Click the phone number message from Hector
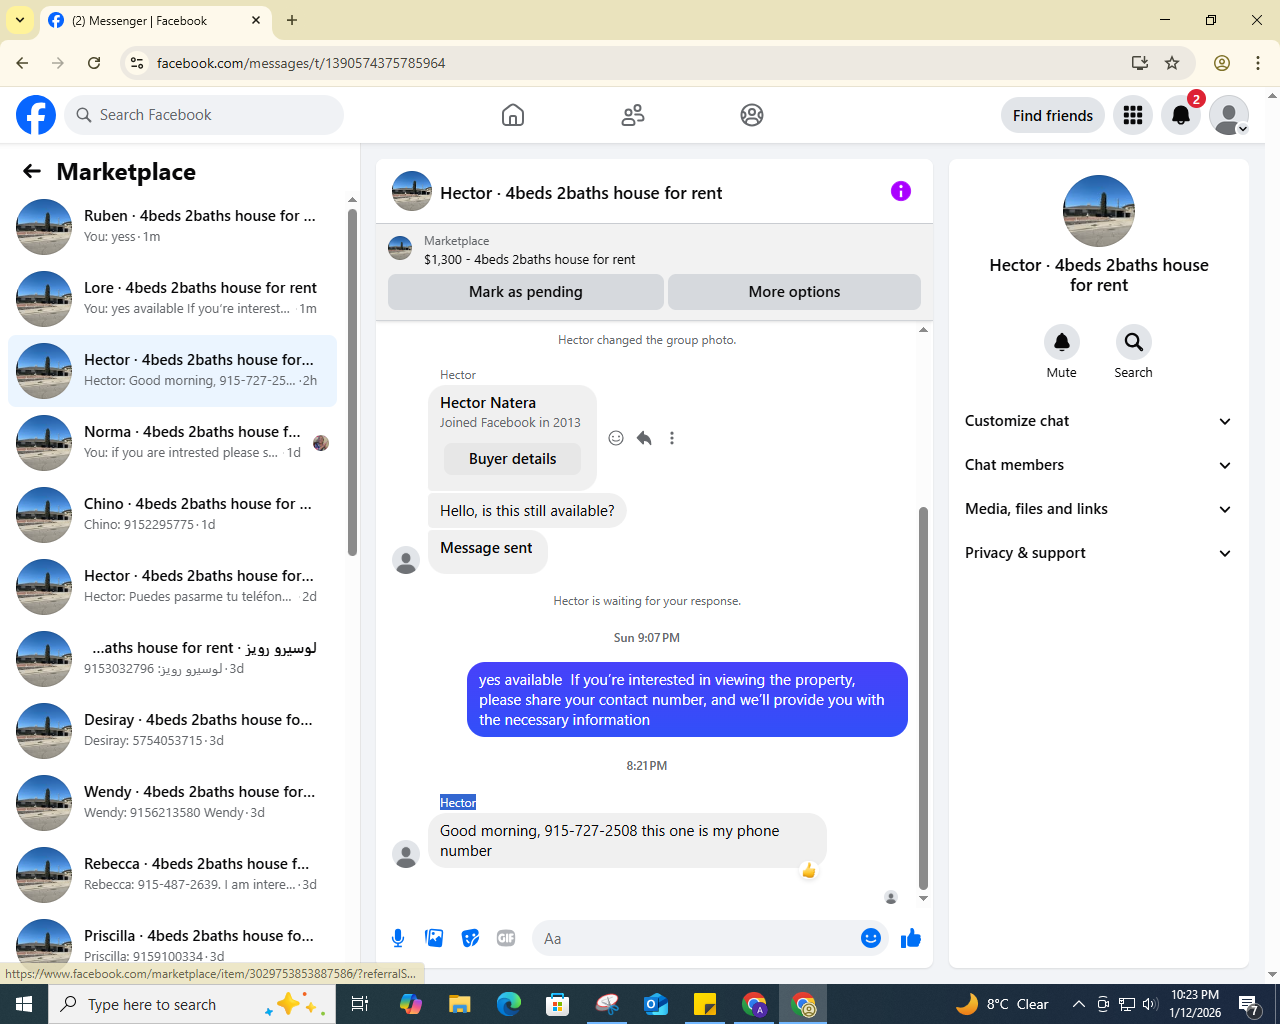 point(627,841)
